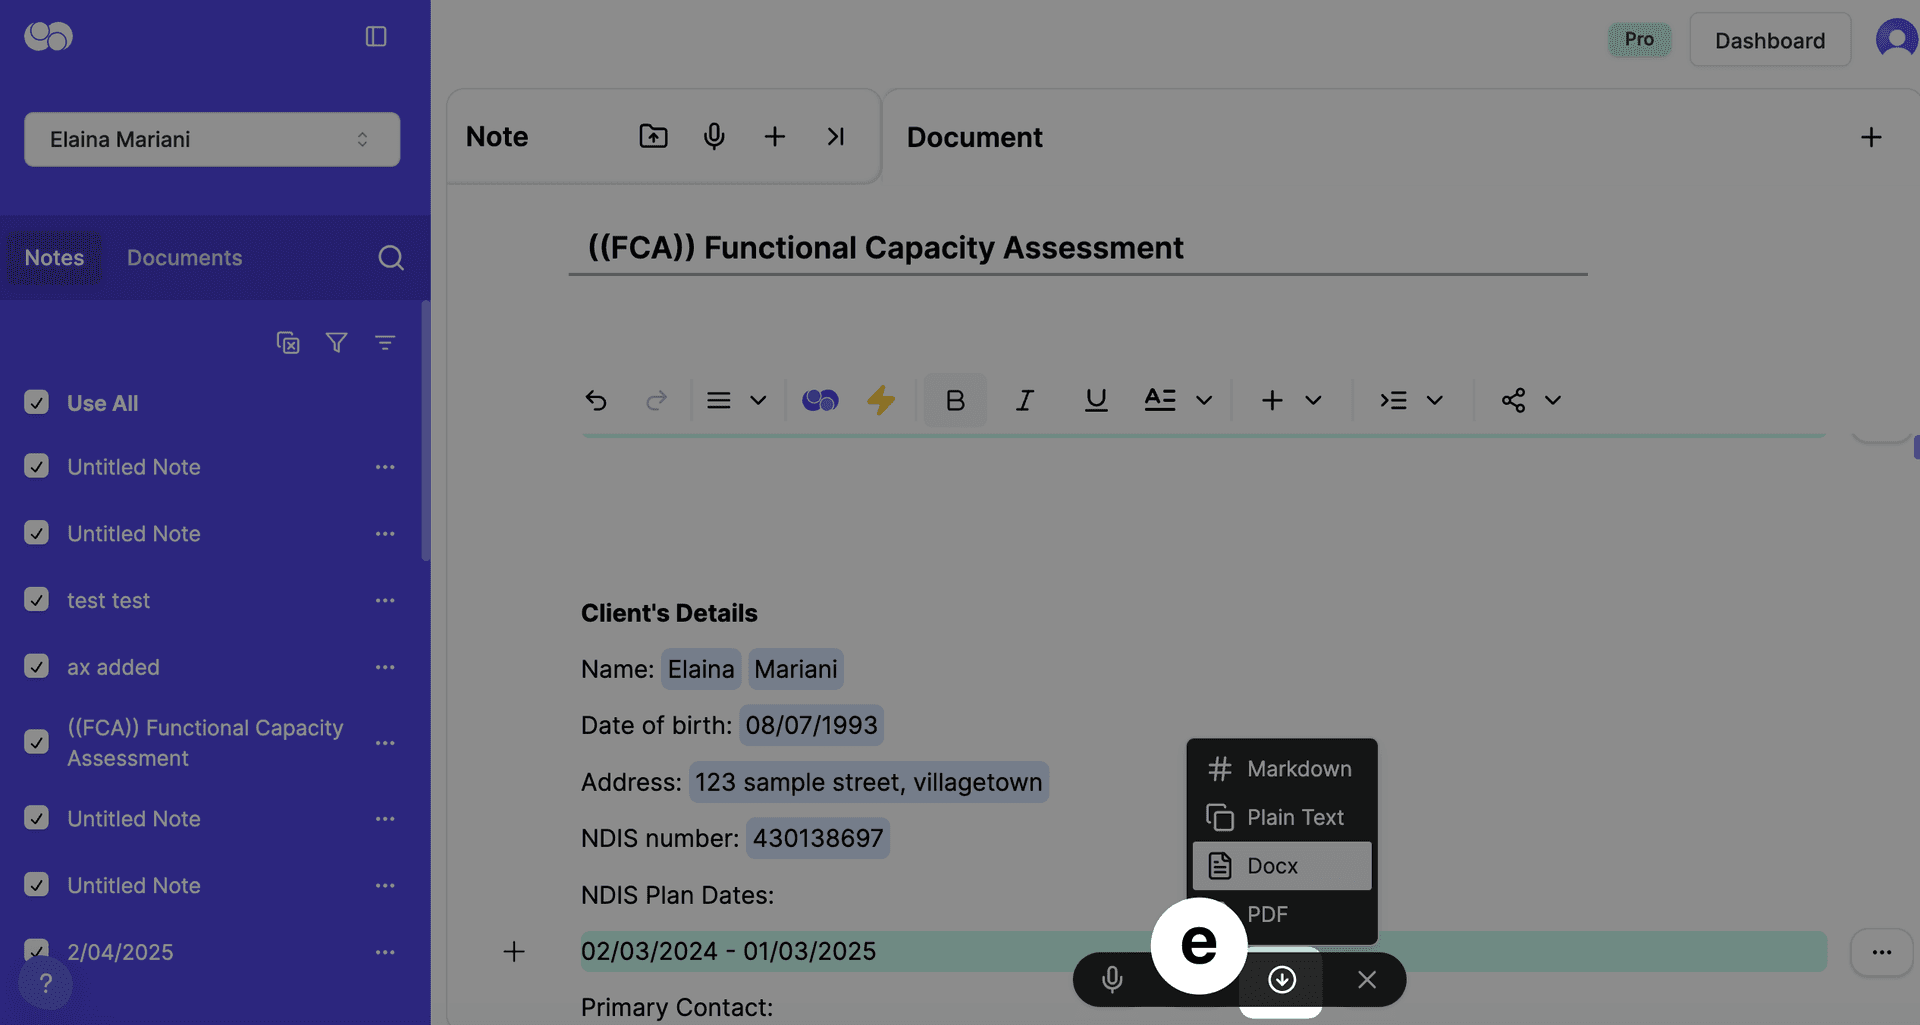
Task: Click the undo arrow in the editor toolbar
Action: pos(596,400)
